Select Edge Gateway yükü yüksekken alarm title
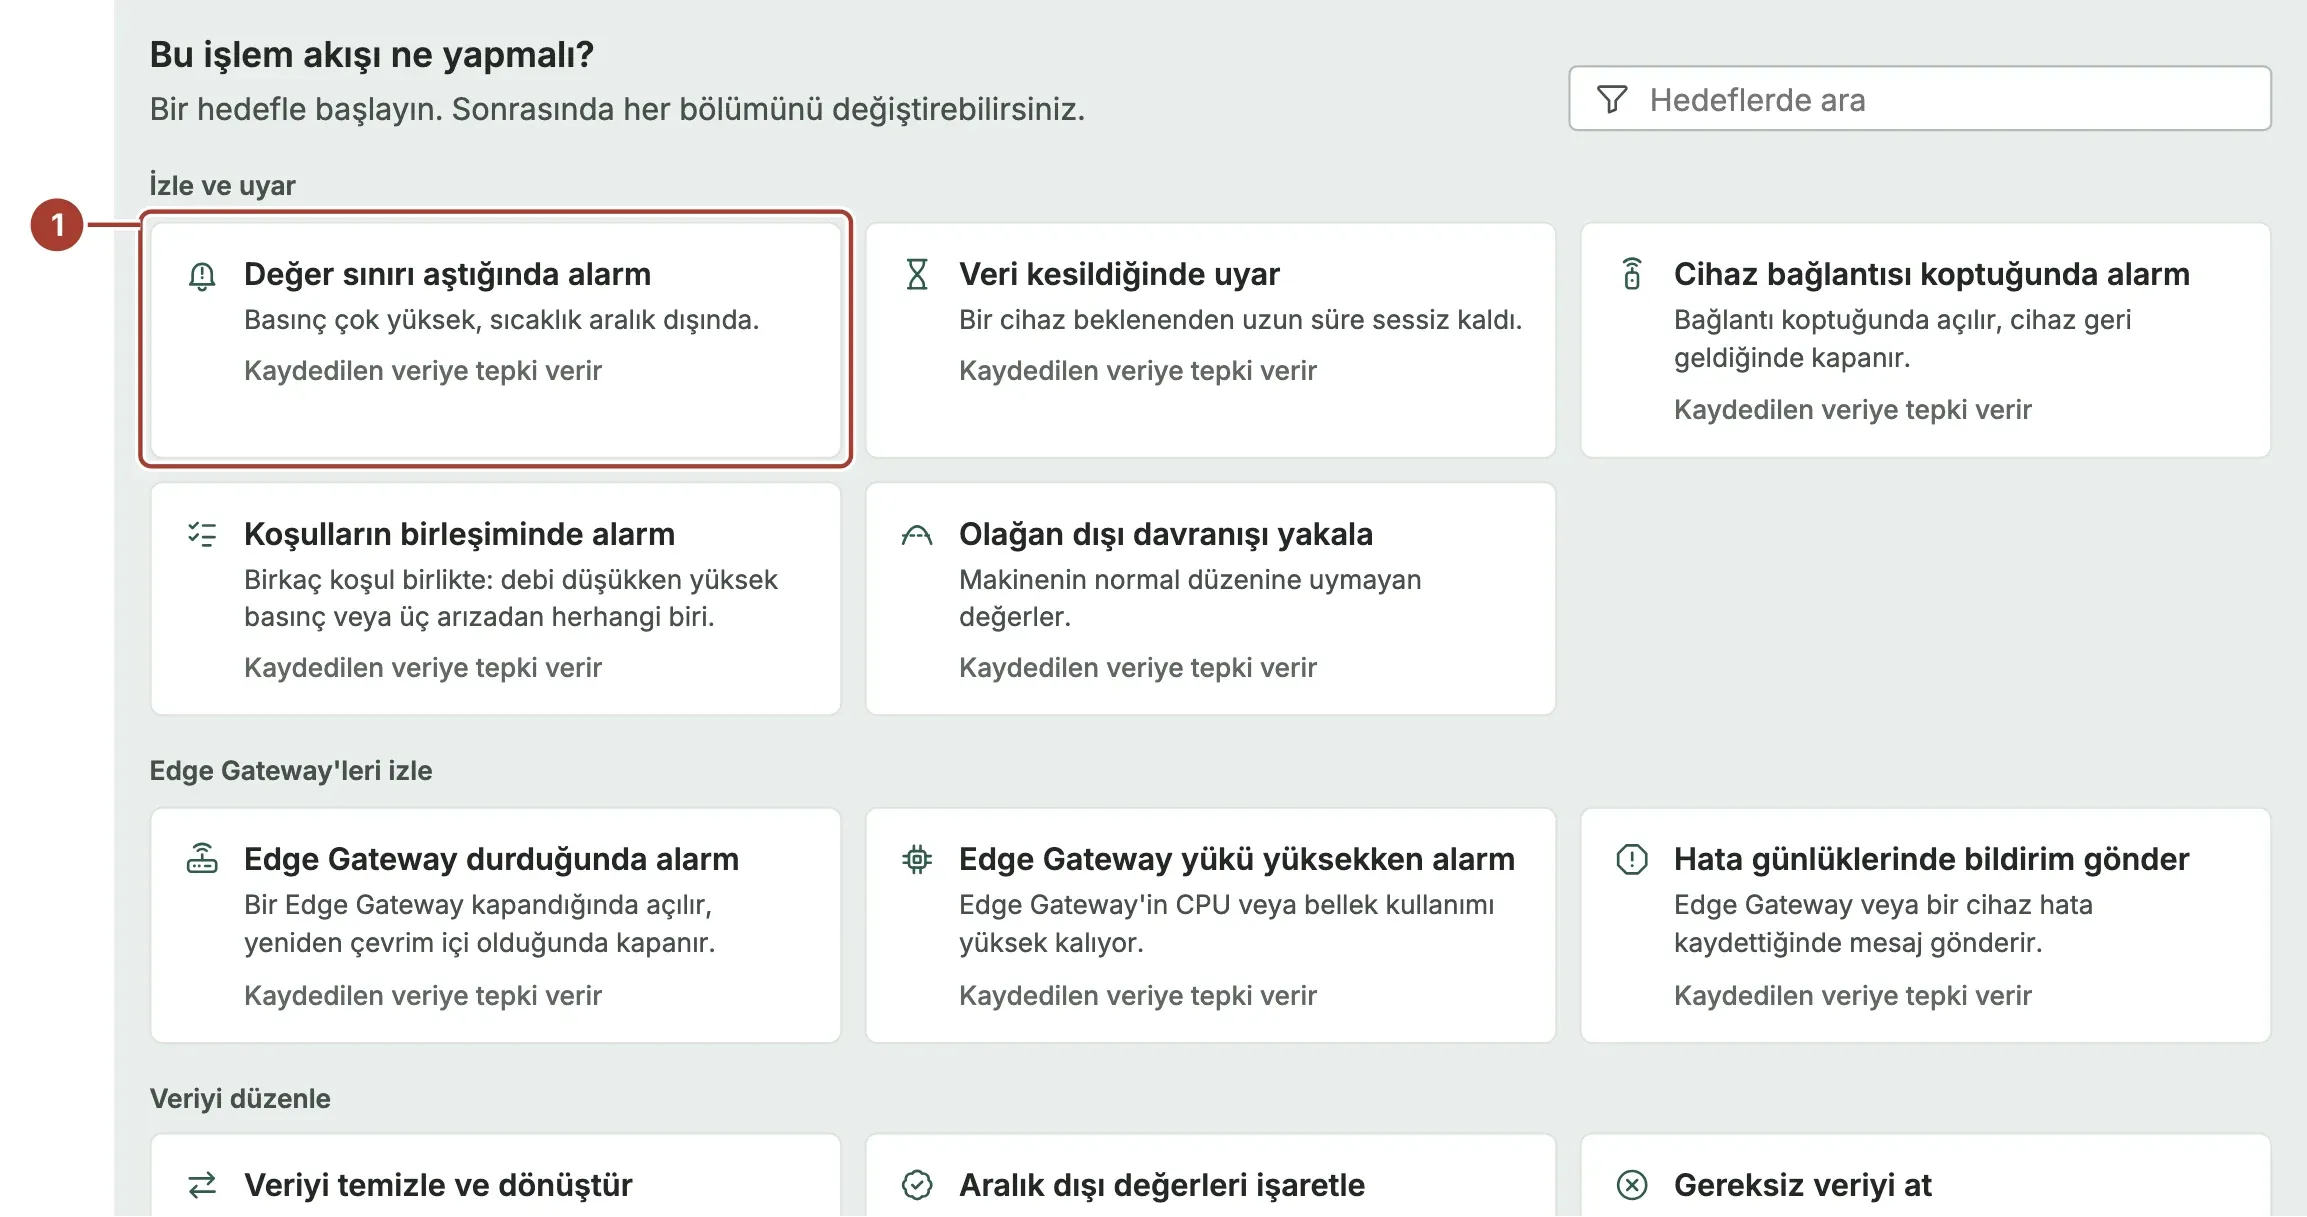This screenshot has width=2307, height=1217. pyautogui.click(x=1237, y=859)
